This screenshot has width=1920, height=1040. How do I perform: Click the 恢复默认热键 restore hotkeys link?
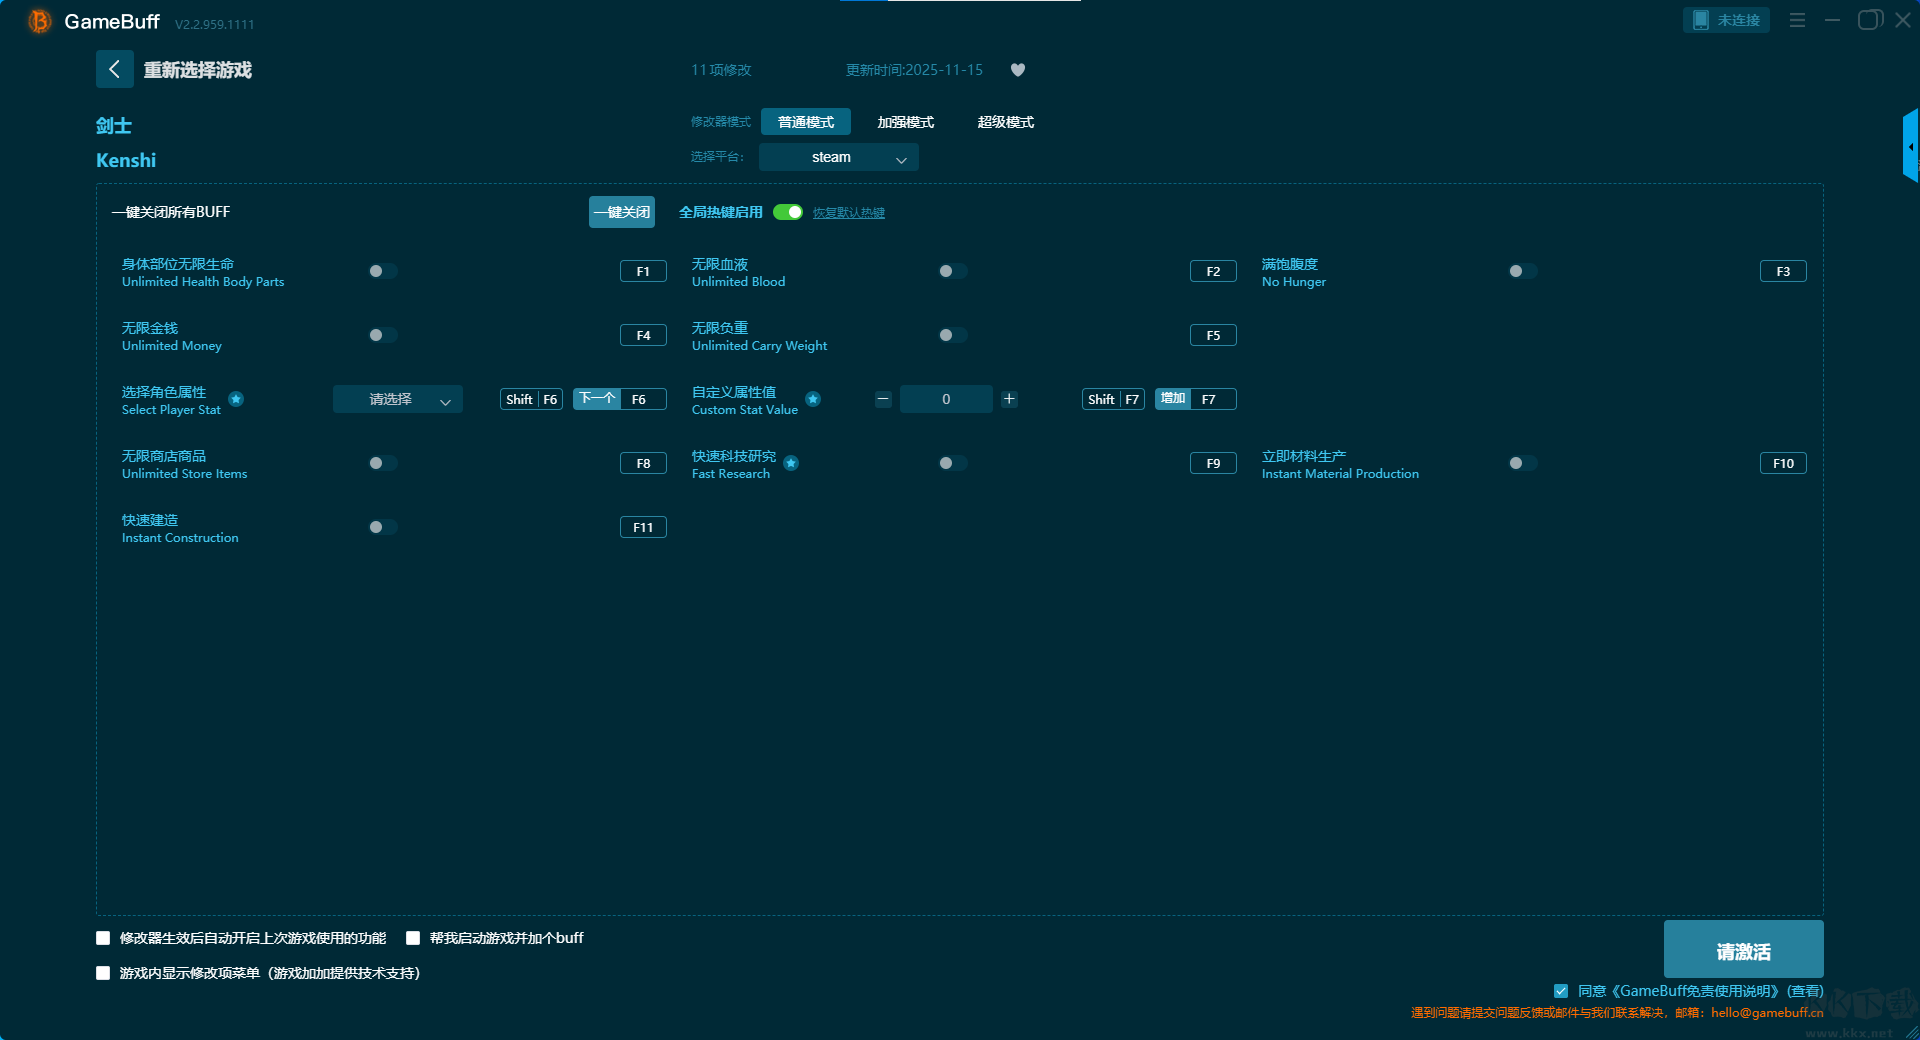(848, 213)
